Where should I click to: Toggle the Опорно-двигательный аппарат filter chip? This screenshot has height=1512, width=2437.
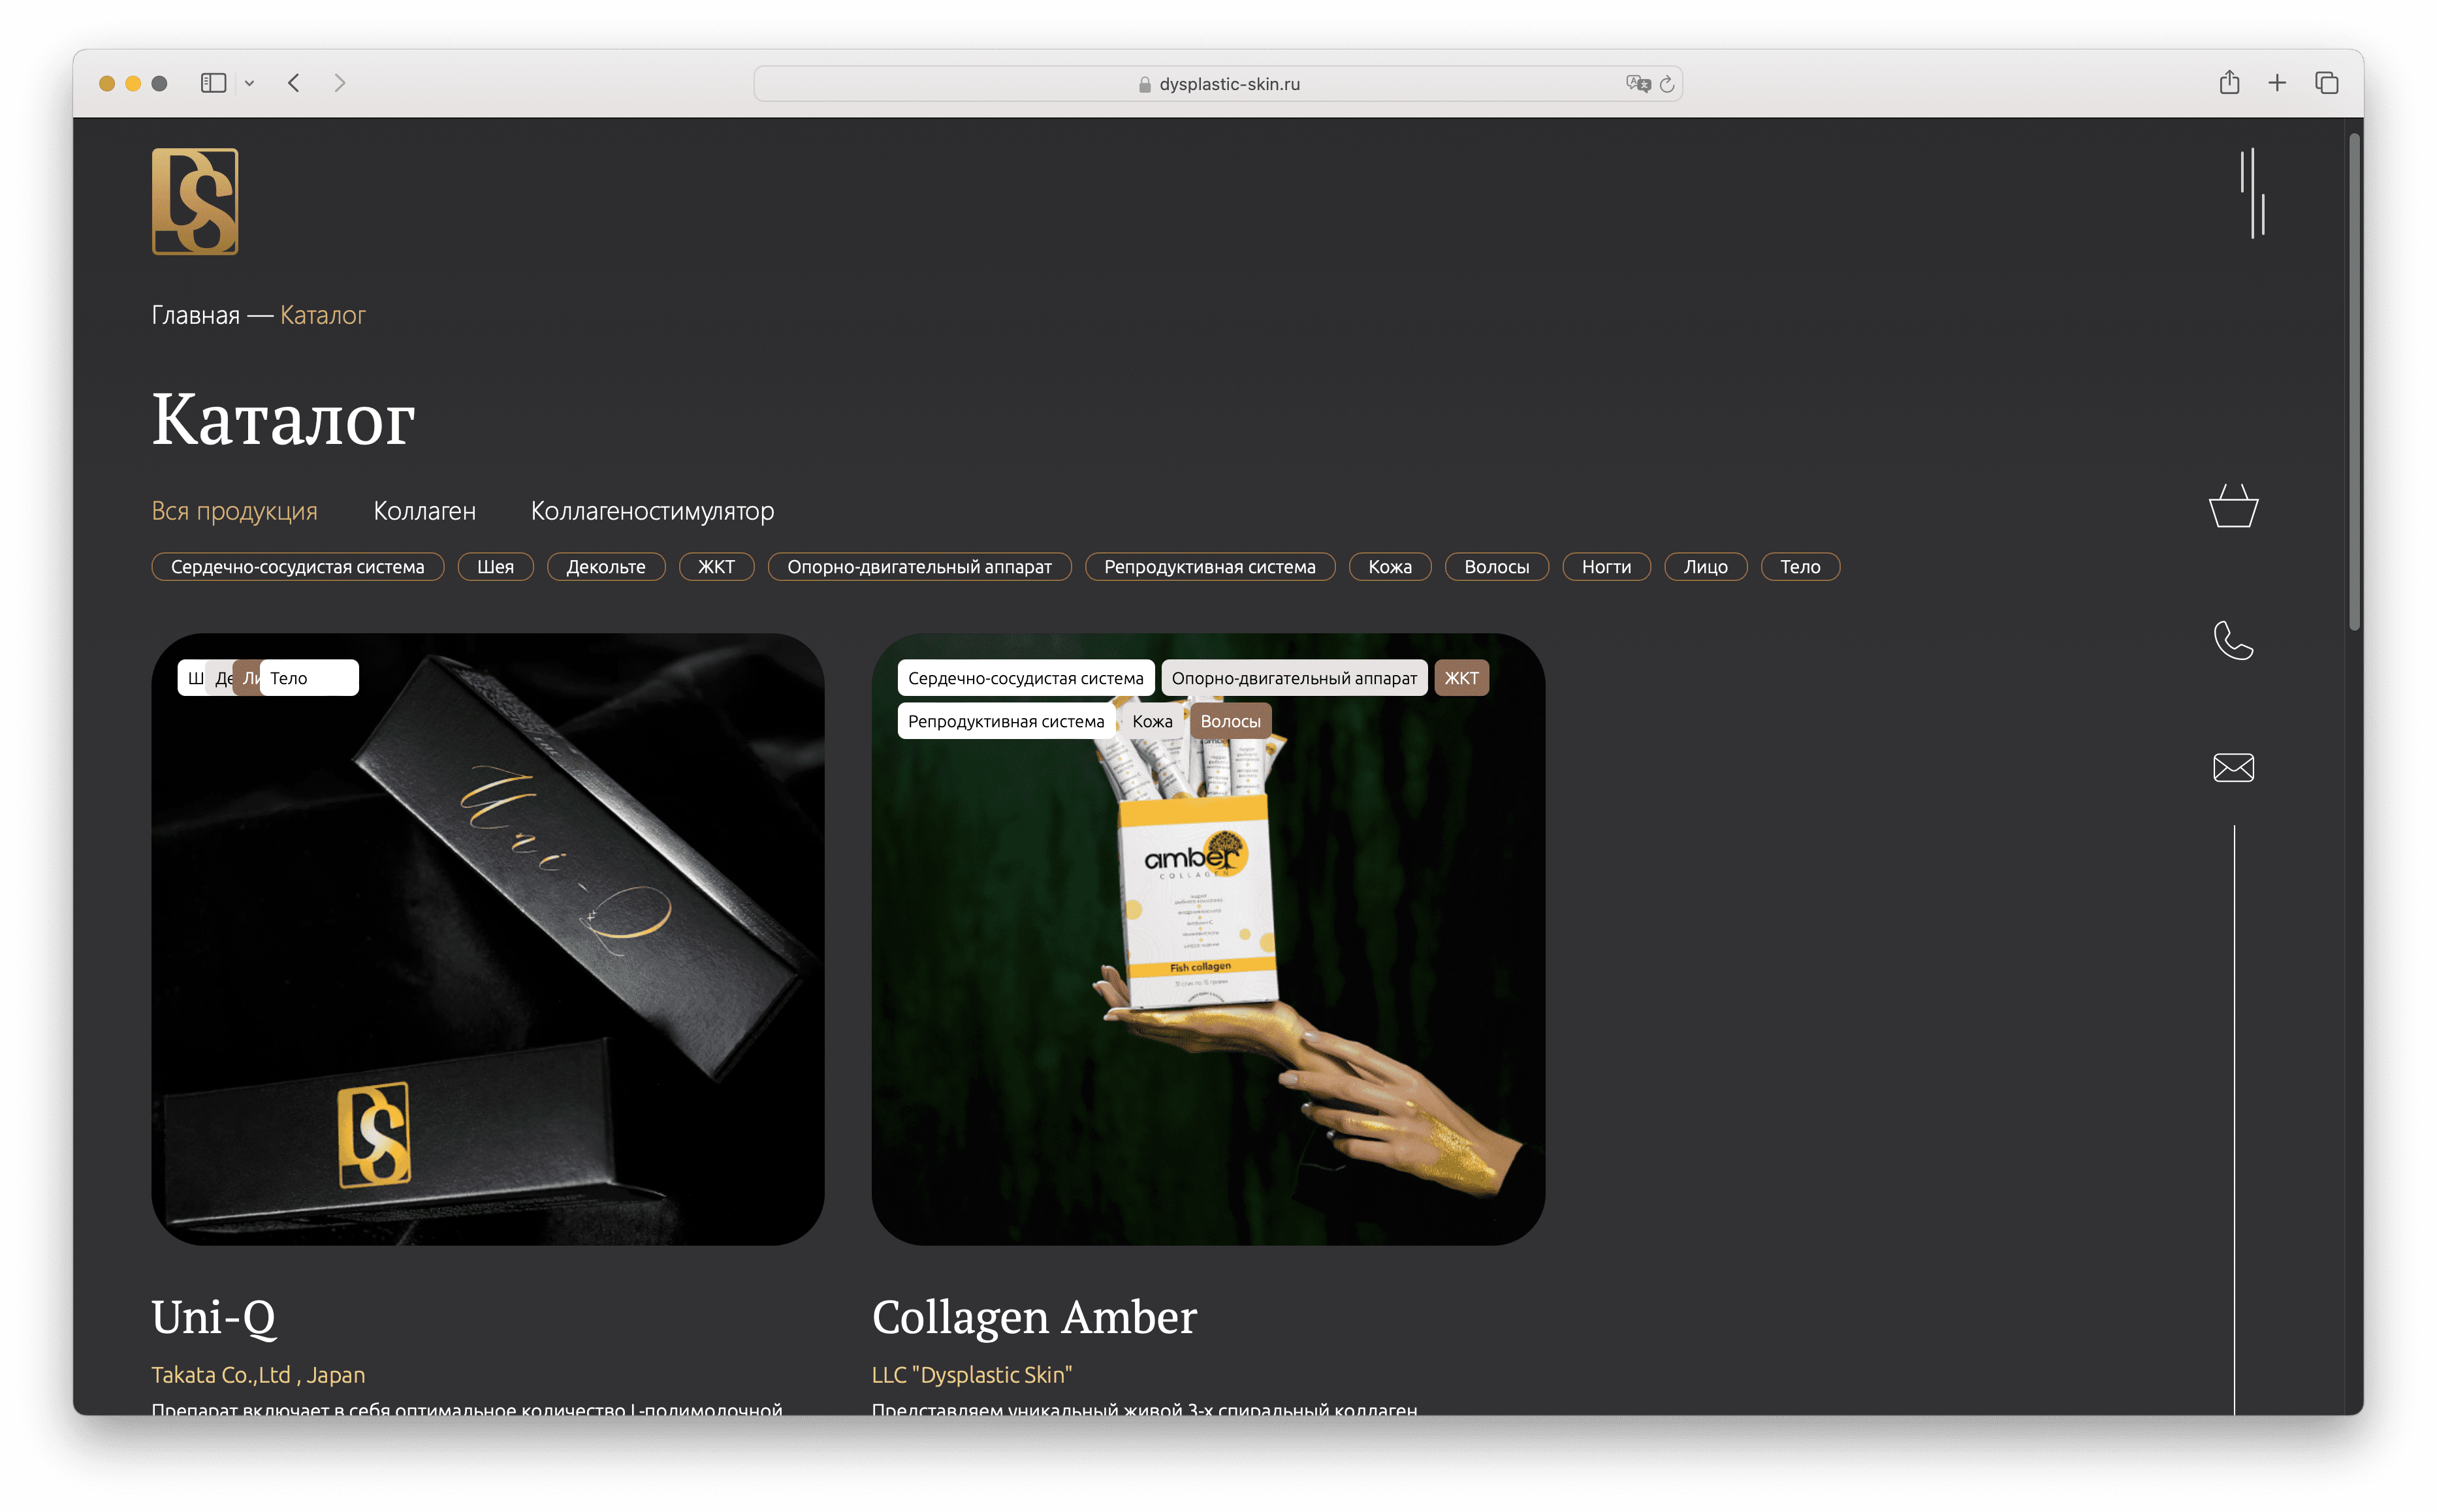point(919,567)
